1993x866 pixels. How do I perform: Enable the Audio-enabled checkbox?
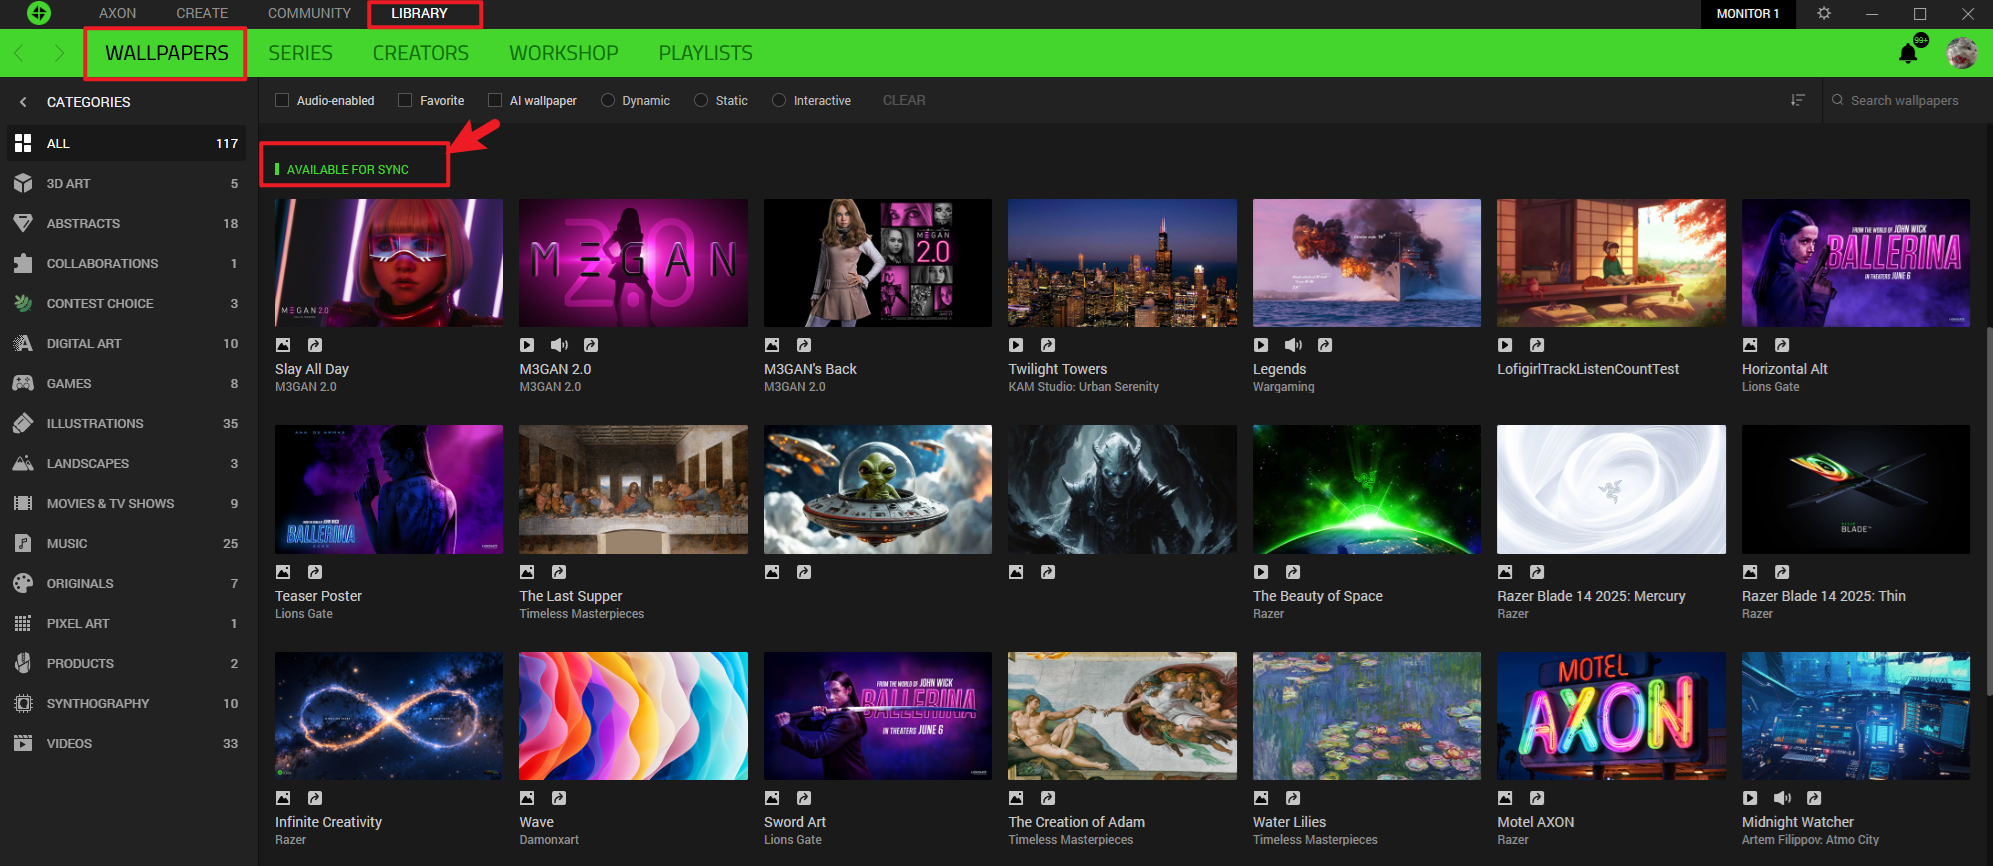coord(282,101)
